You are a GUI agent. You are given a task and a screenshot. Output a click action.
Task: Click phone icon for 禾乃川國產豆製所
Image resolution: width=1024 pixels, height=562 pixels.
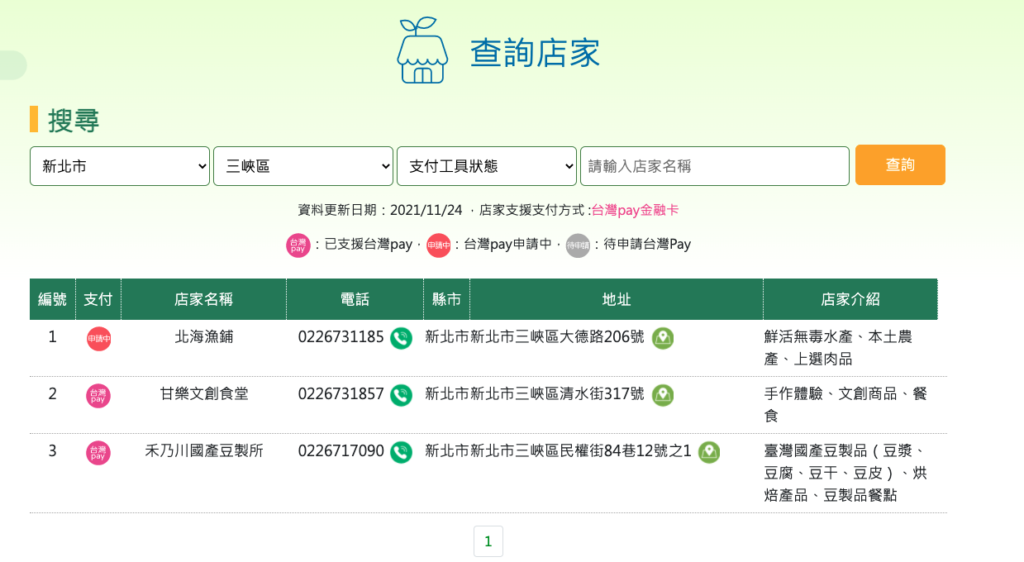point(401,452)
